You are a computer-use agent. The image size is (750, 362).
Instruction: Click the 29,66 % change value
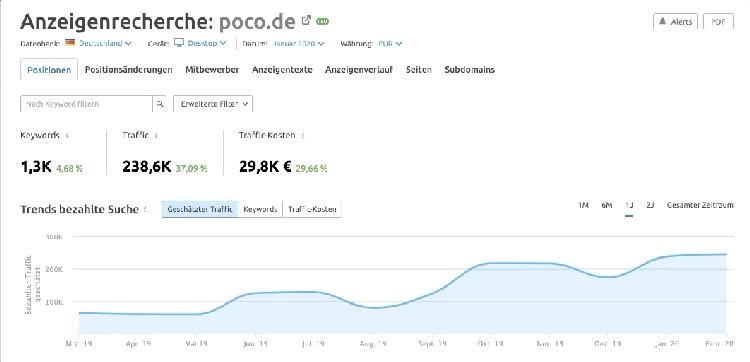click(x=311, y=168)
